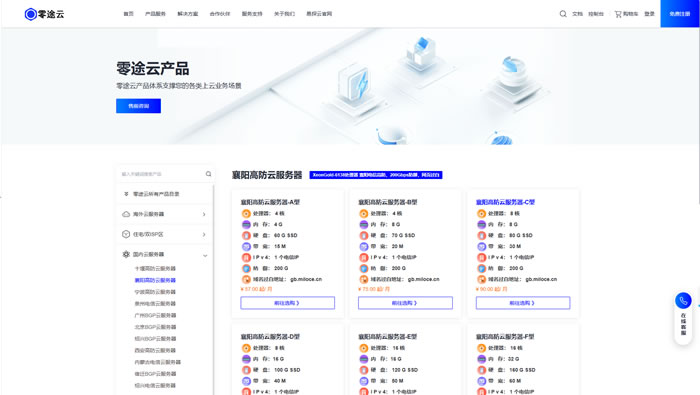This screenshot has height=395, width=700.
Task: Focus the sidebar product search input
Action: tap(162, 174)
